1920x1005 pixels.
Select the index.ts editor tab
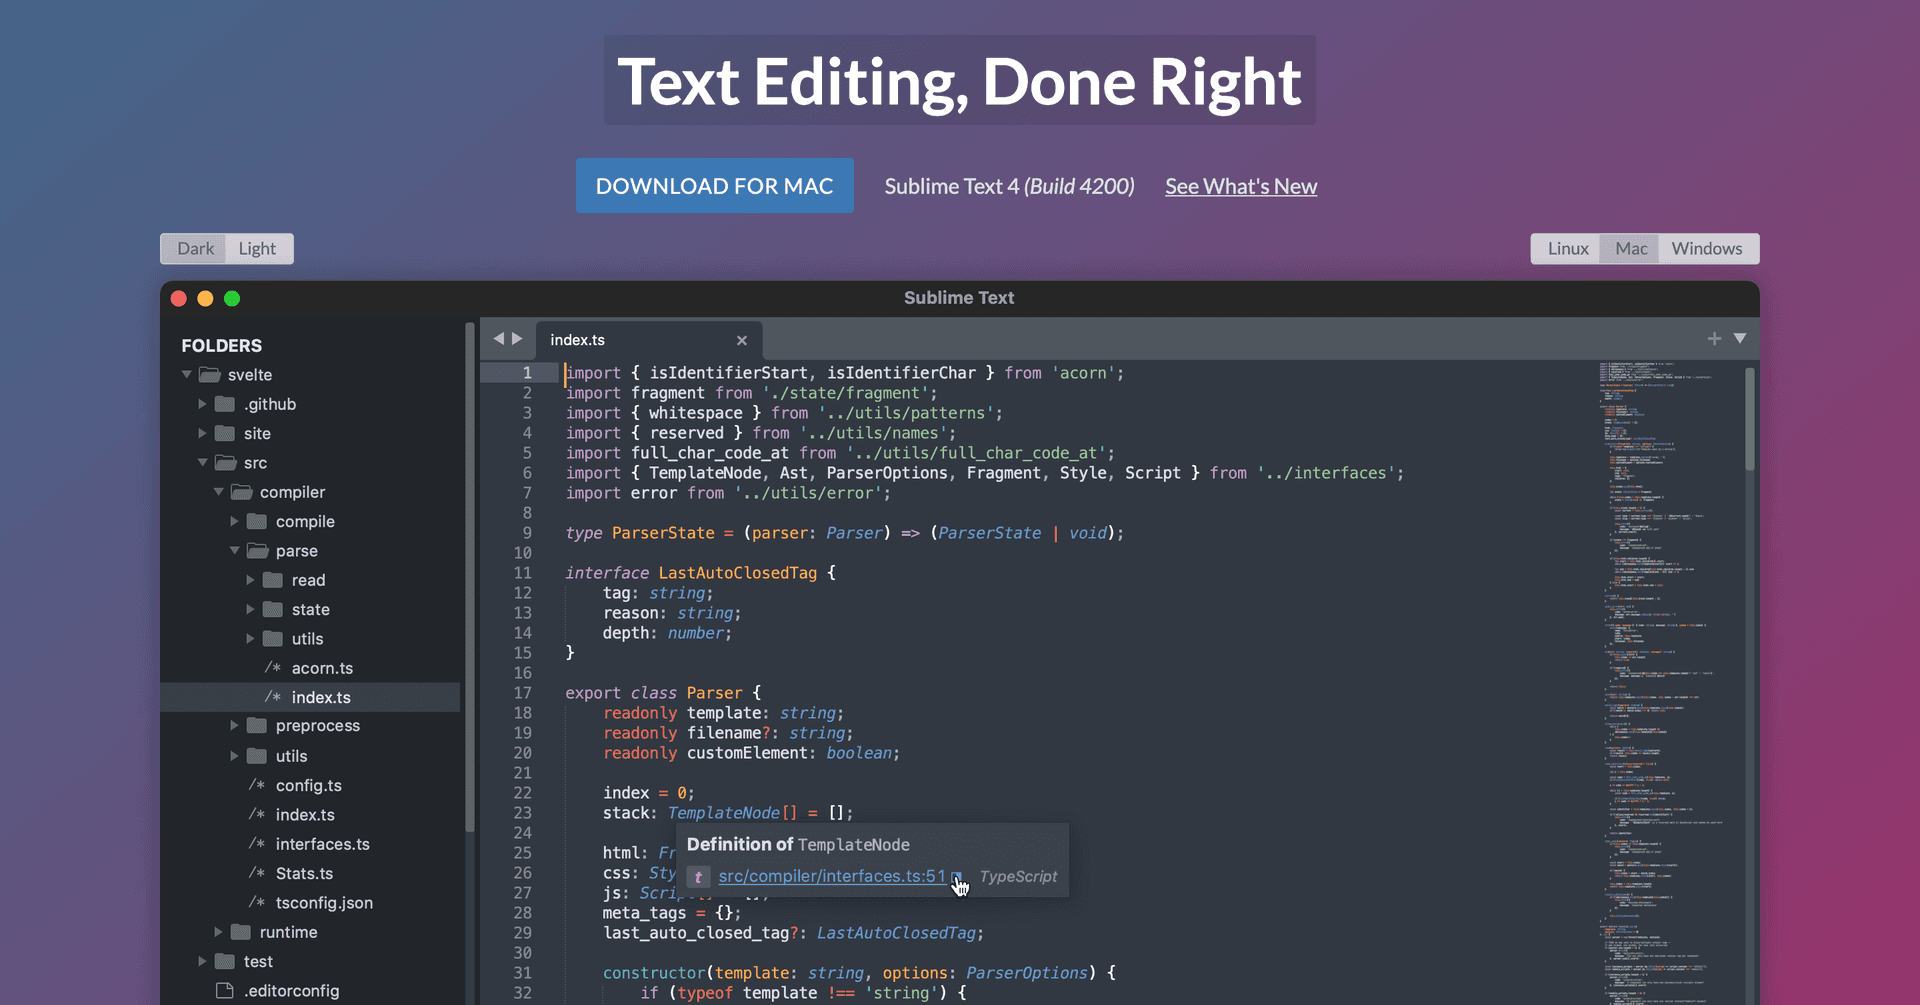(x=649, y=340)
